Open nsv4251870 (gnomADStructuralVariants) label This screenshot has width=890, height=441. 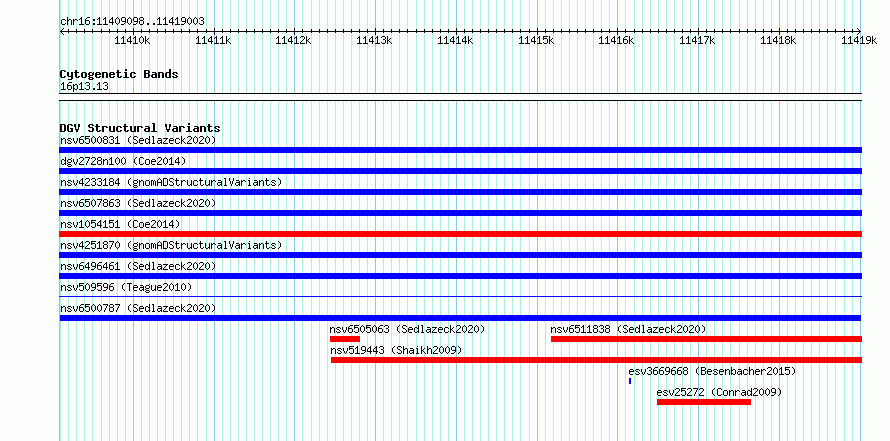tap(171, 245)
